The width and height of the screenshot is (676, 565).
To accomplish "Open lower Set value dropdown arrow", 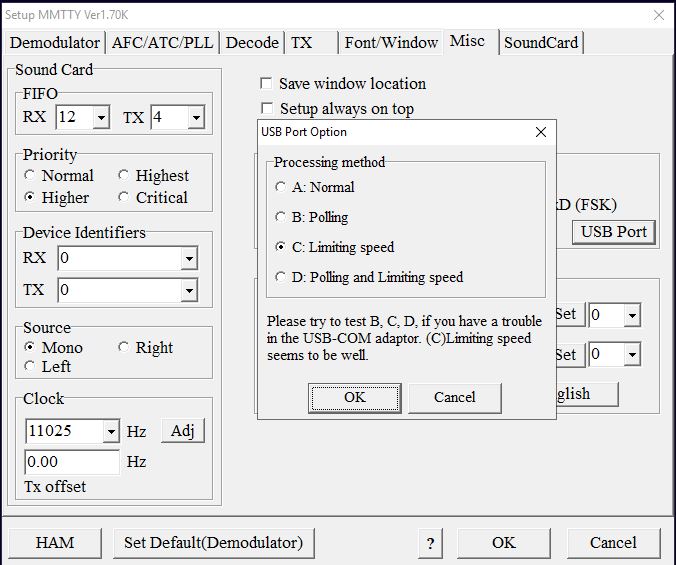I will coord(632,355).
